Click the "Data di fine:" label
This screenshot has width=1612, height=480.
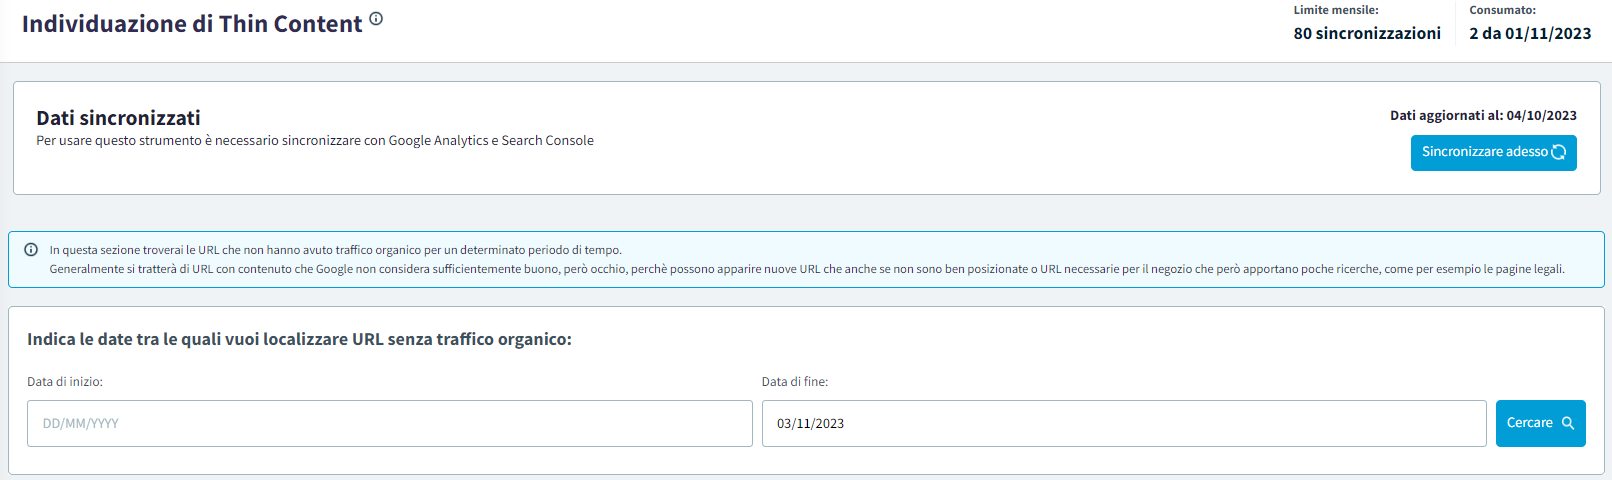(795, 382)
